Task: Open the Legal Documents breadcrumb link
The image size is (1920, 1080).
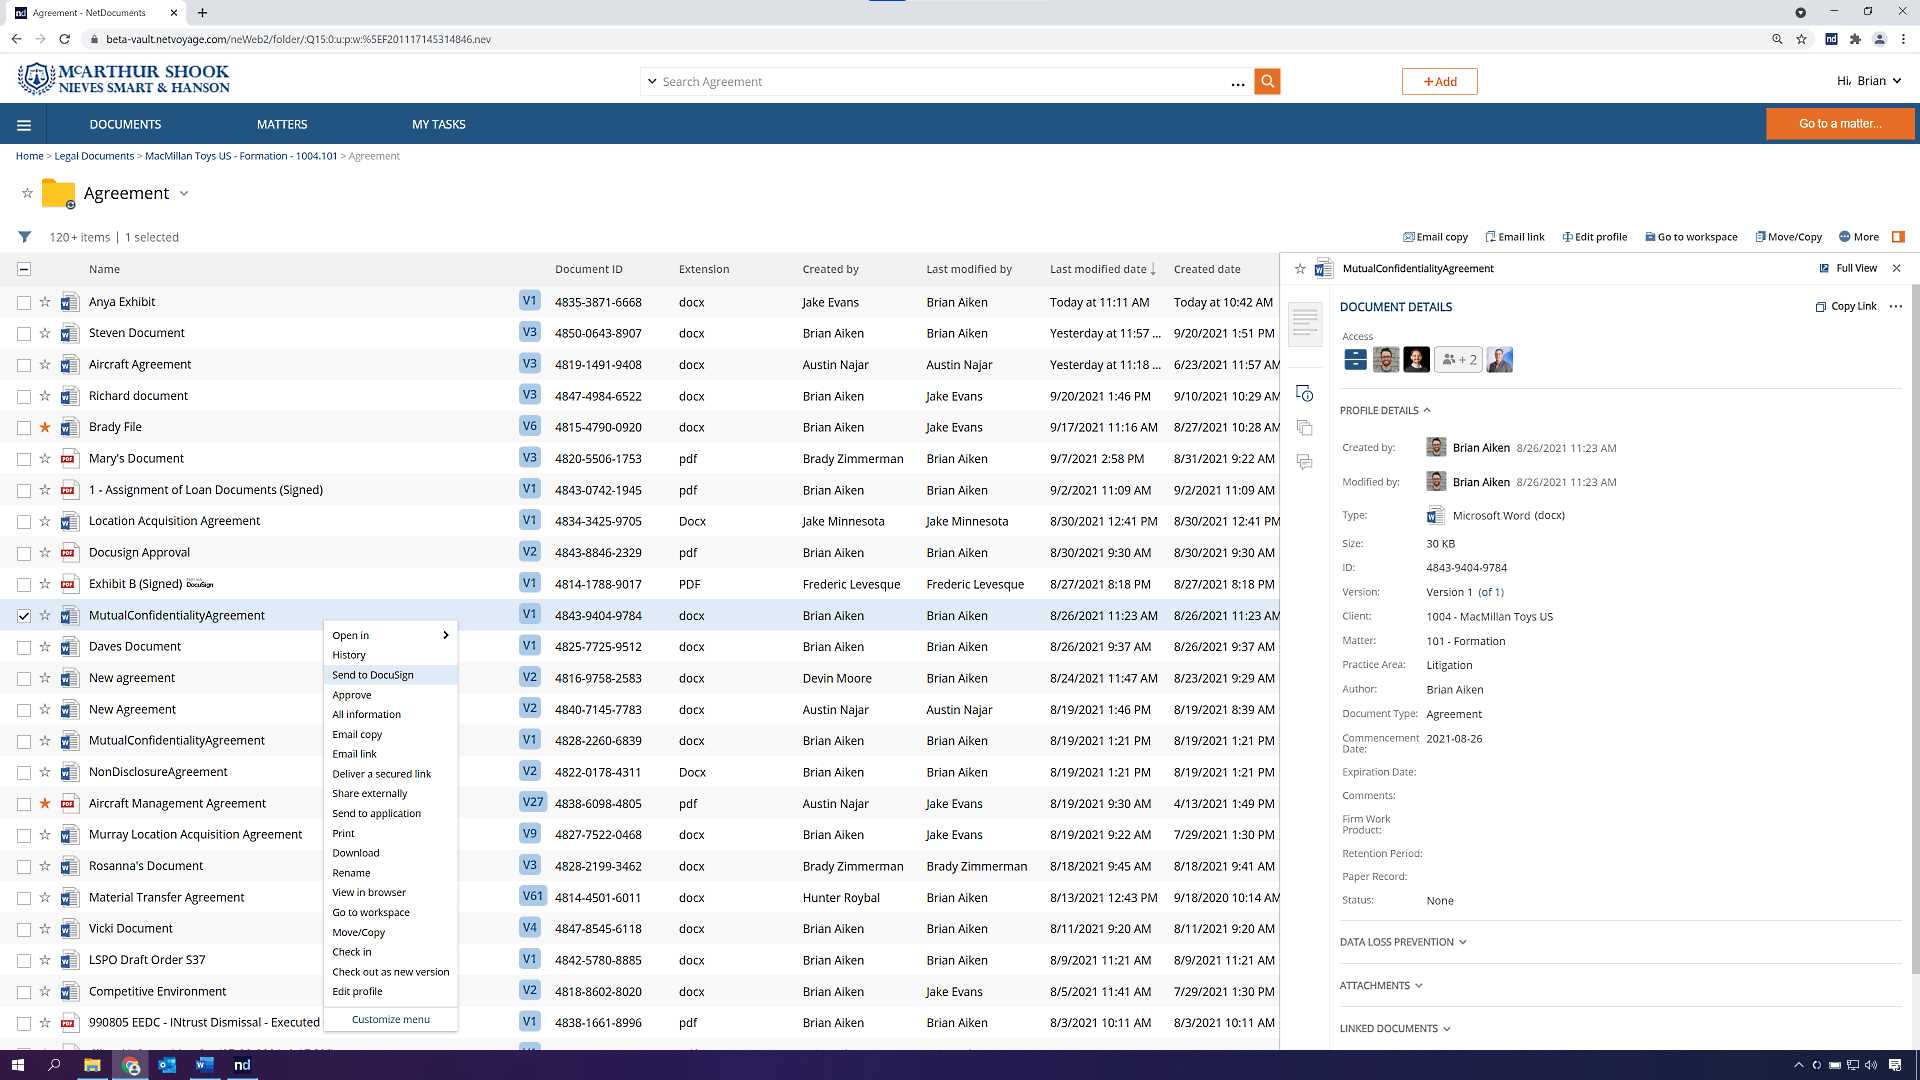Action: point(93,156)
